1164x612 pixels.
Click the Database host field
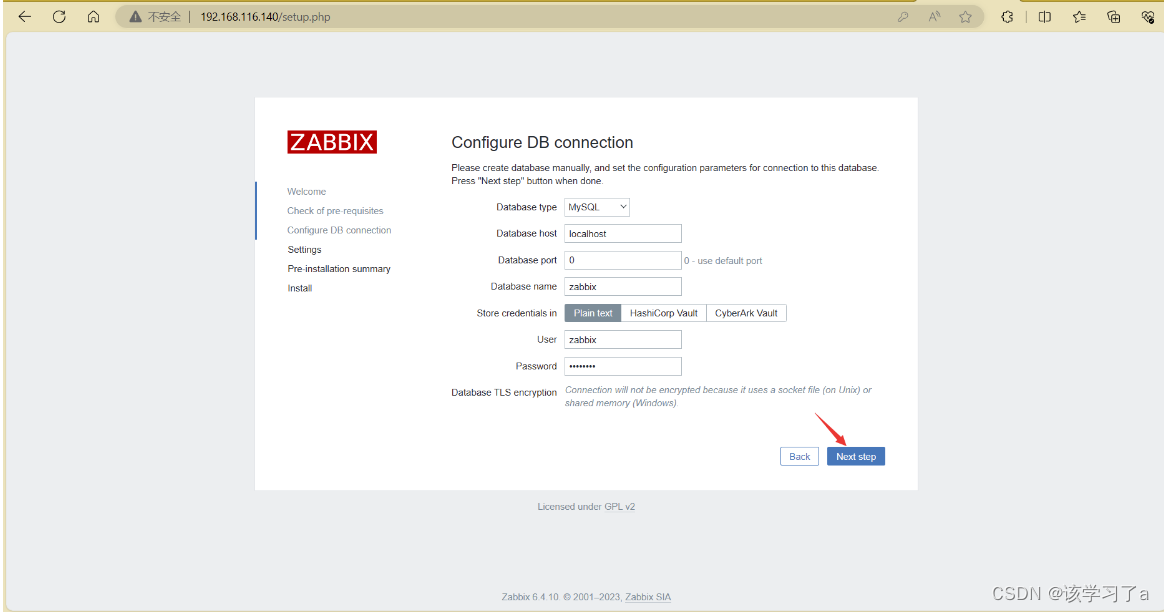[x=623, y=233]
